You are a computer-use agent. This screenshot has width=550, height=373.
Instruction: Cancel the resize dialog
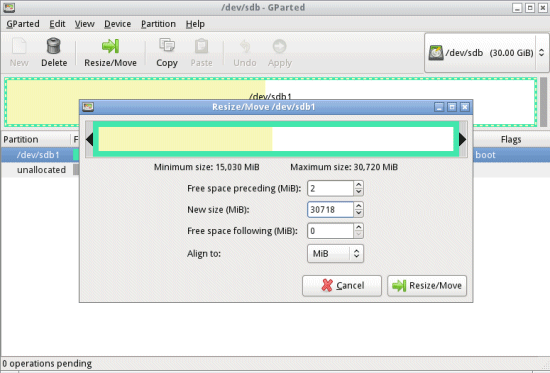[x=342, y=286]
